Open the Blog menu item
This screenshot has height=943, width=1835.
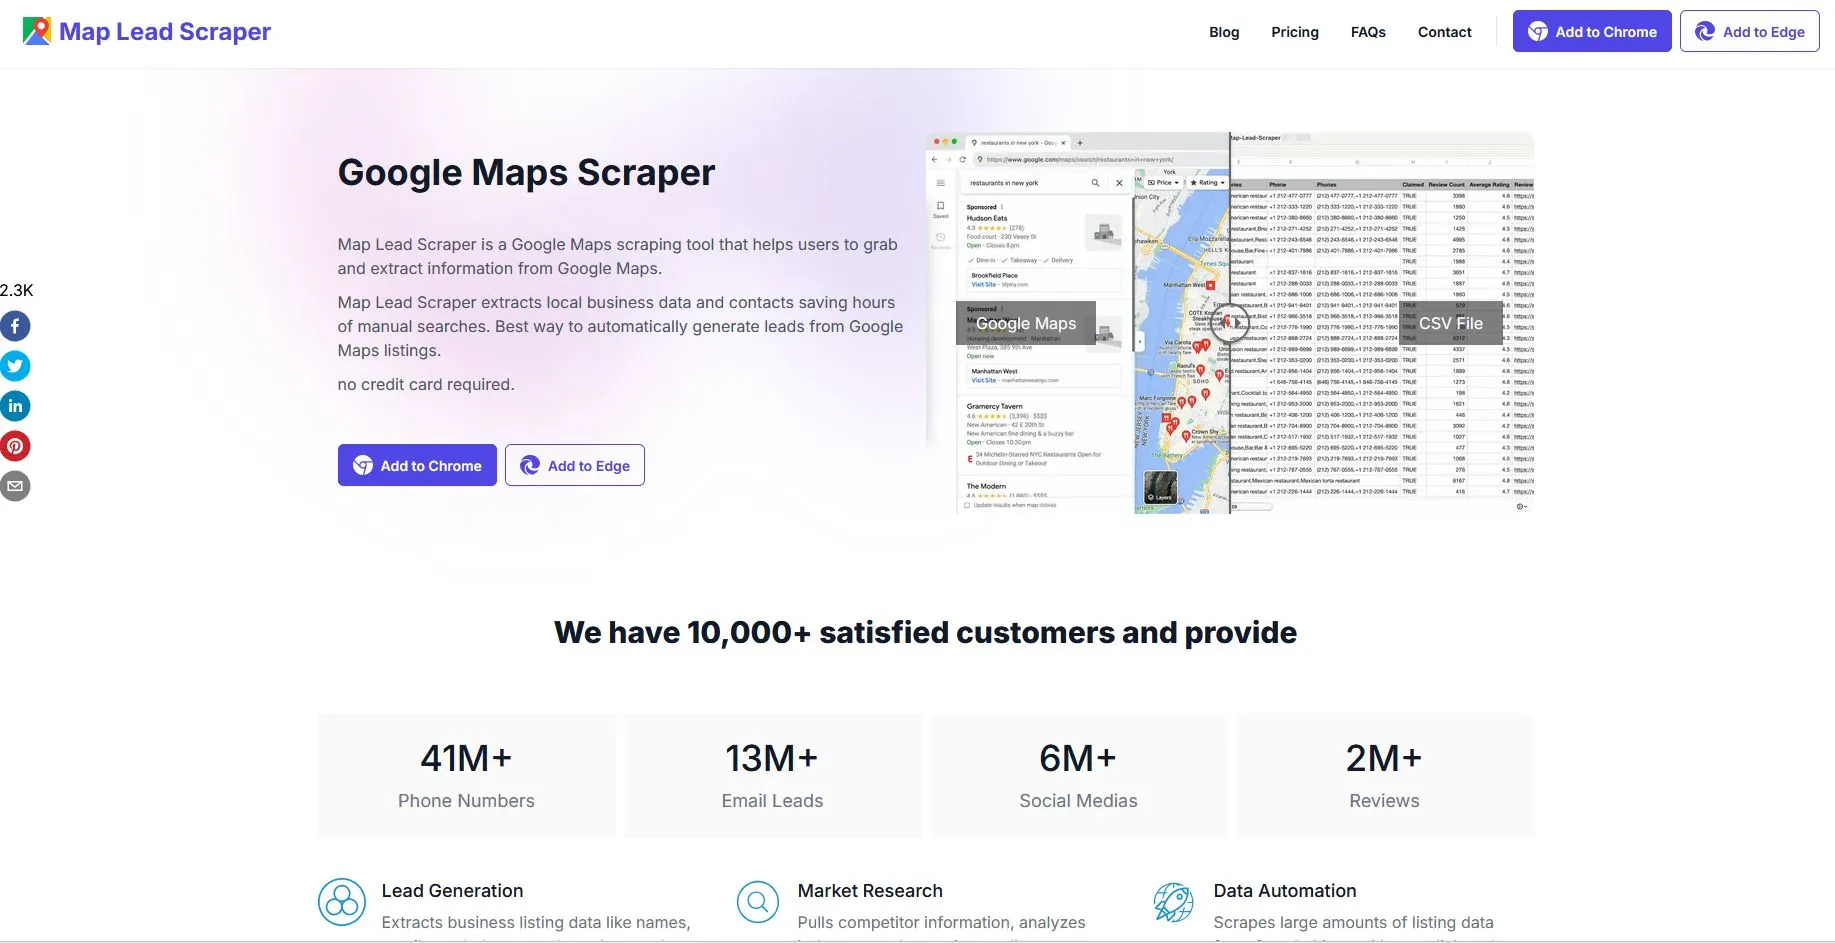click(x=1224, y=32)
